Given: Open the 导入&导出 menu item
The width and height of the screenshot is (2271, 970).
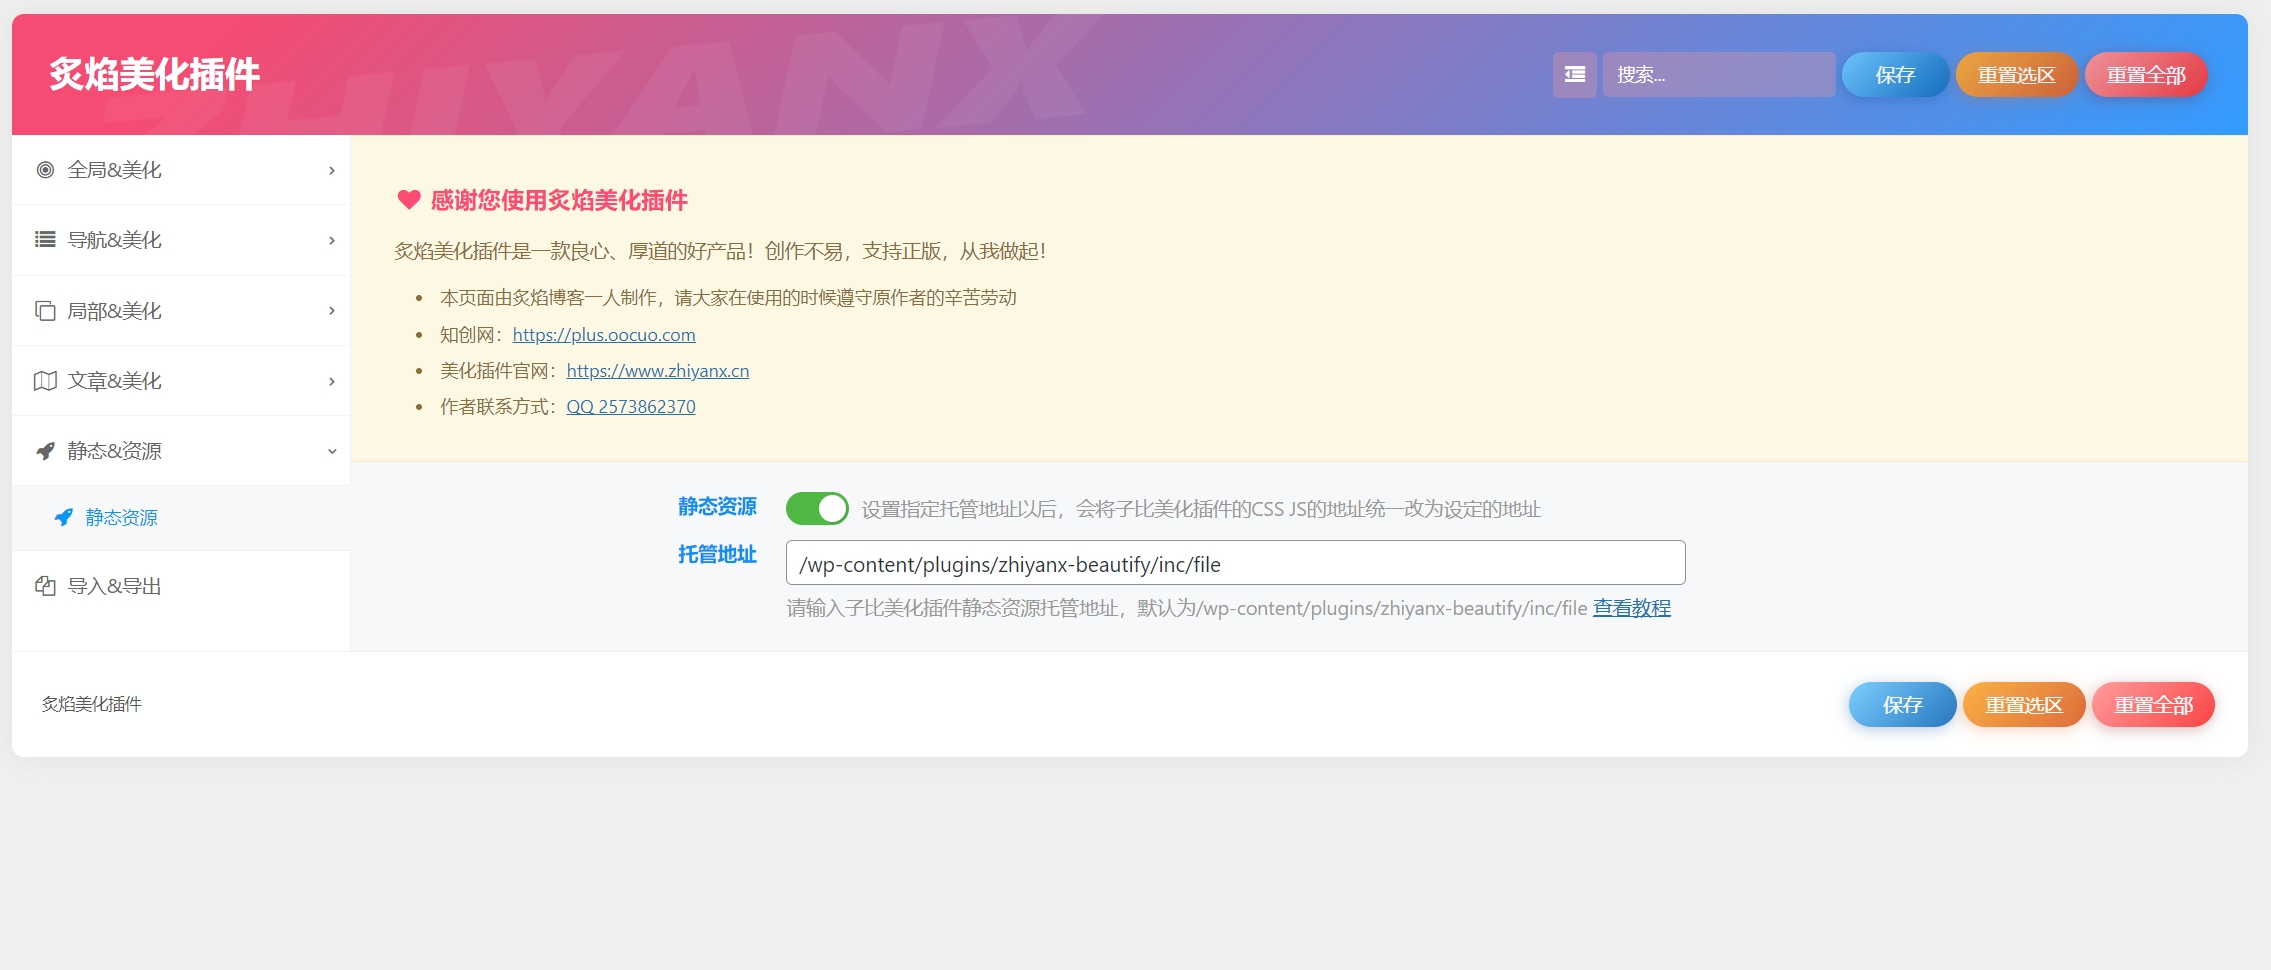Looking at the screenshot, I should [x=114, y=586].
